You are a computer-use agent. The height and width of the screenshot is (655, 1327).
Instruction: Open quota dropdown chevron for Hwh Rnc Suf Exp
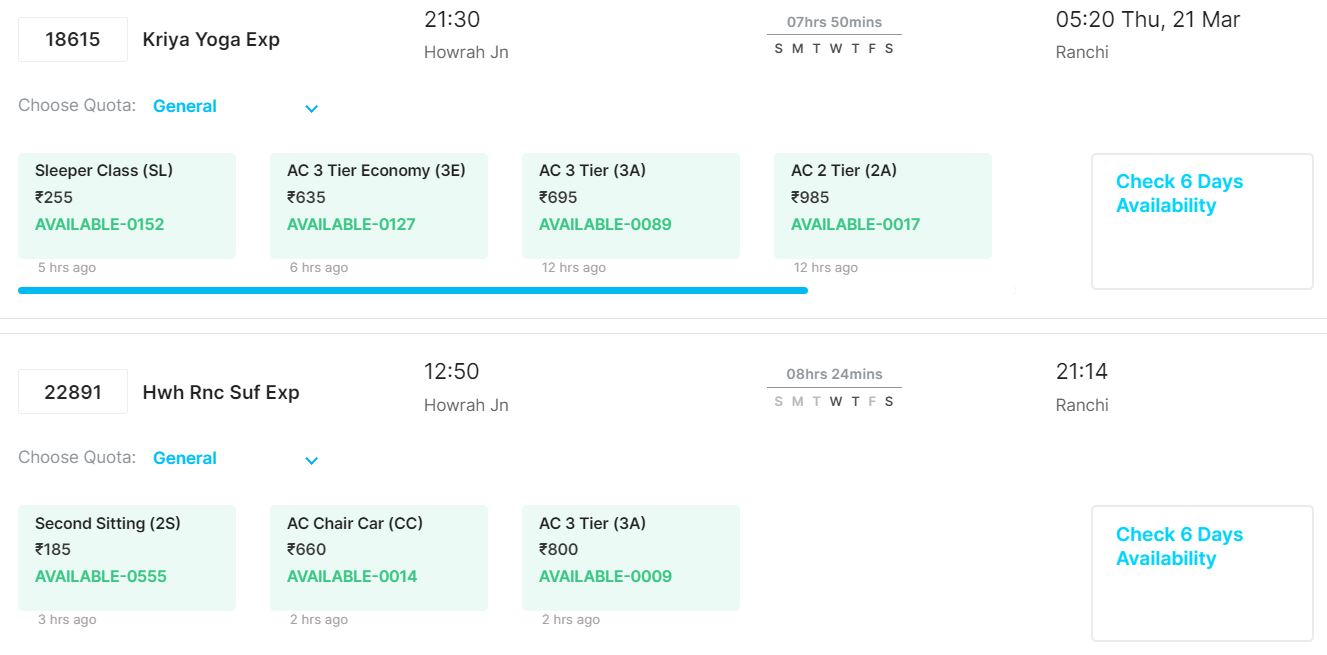(x=311, y=460)
